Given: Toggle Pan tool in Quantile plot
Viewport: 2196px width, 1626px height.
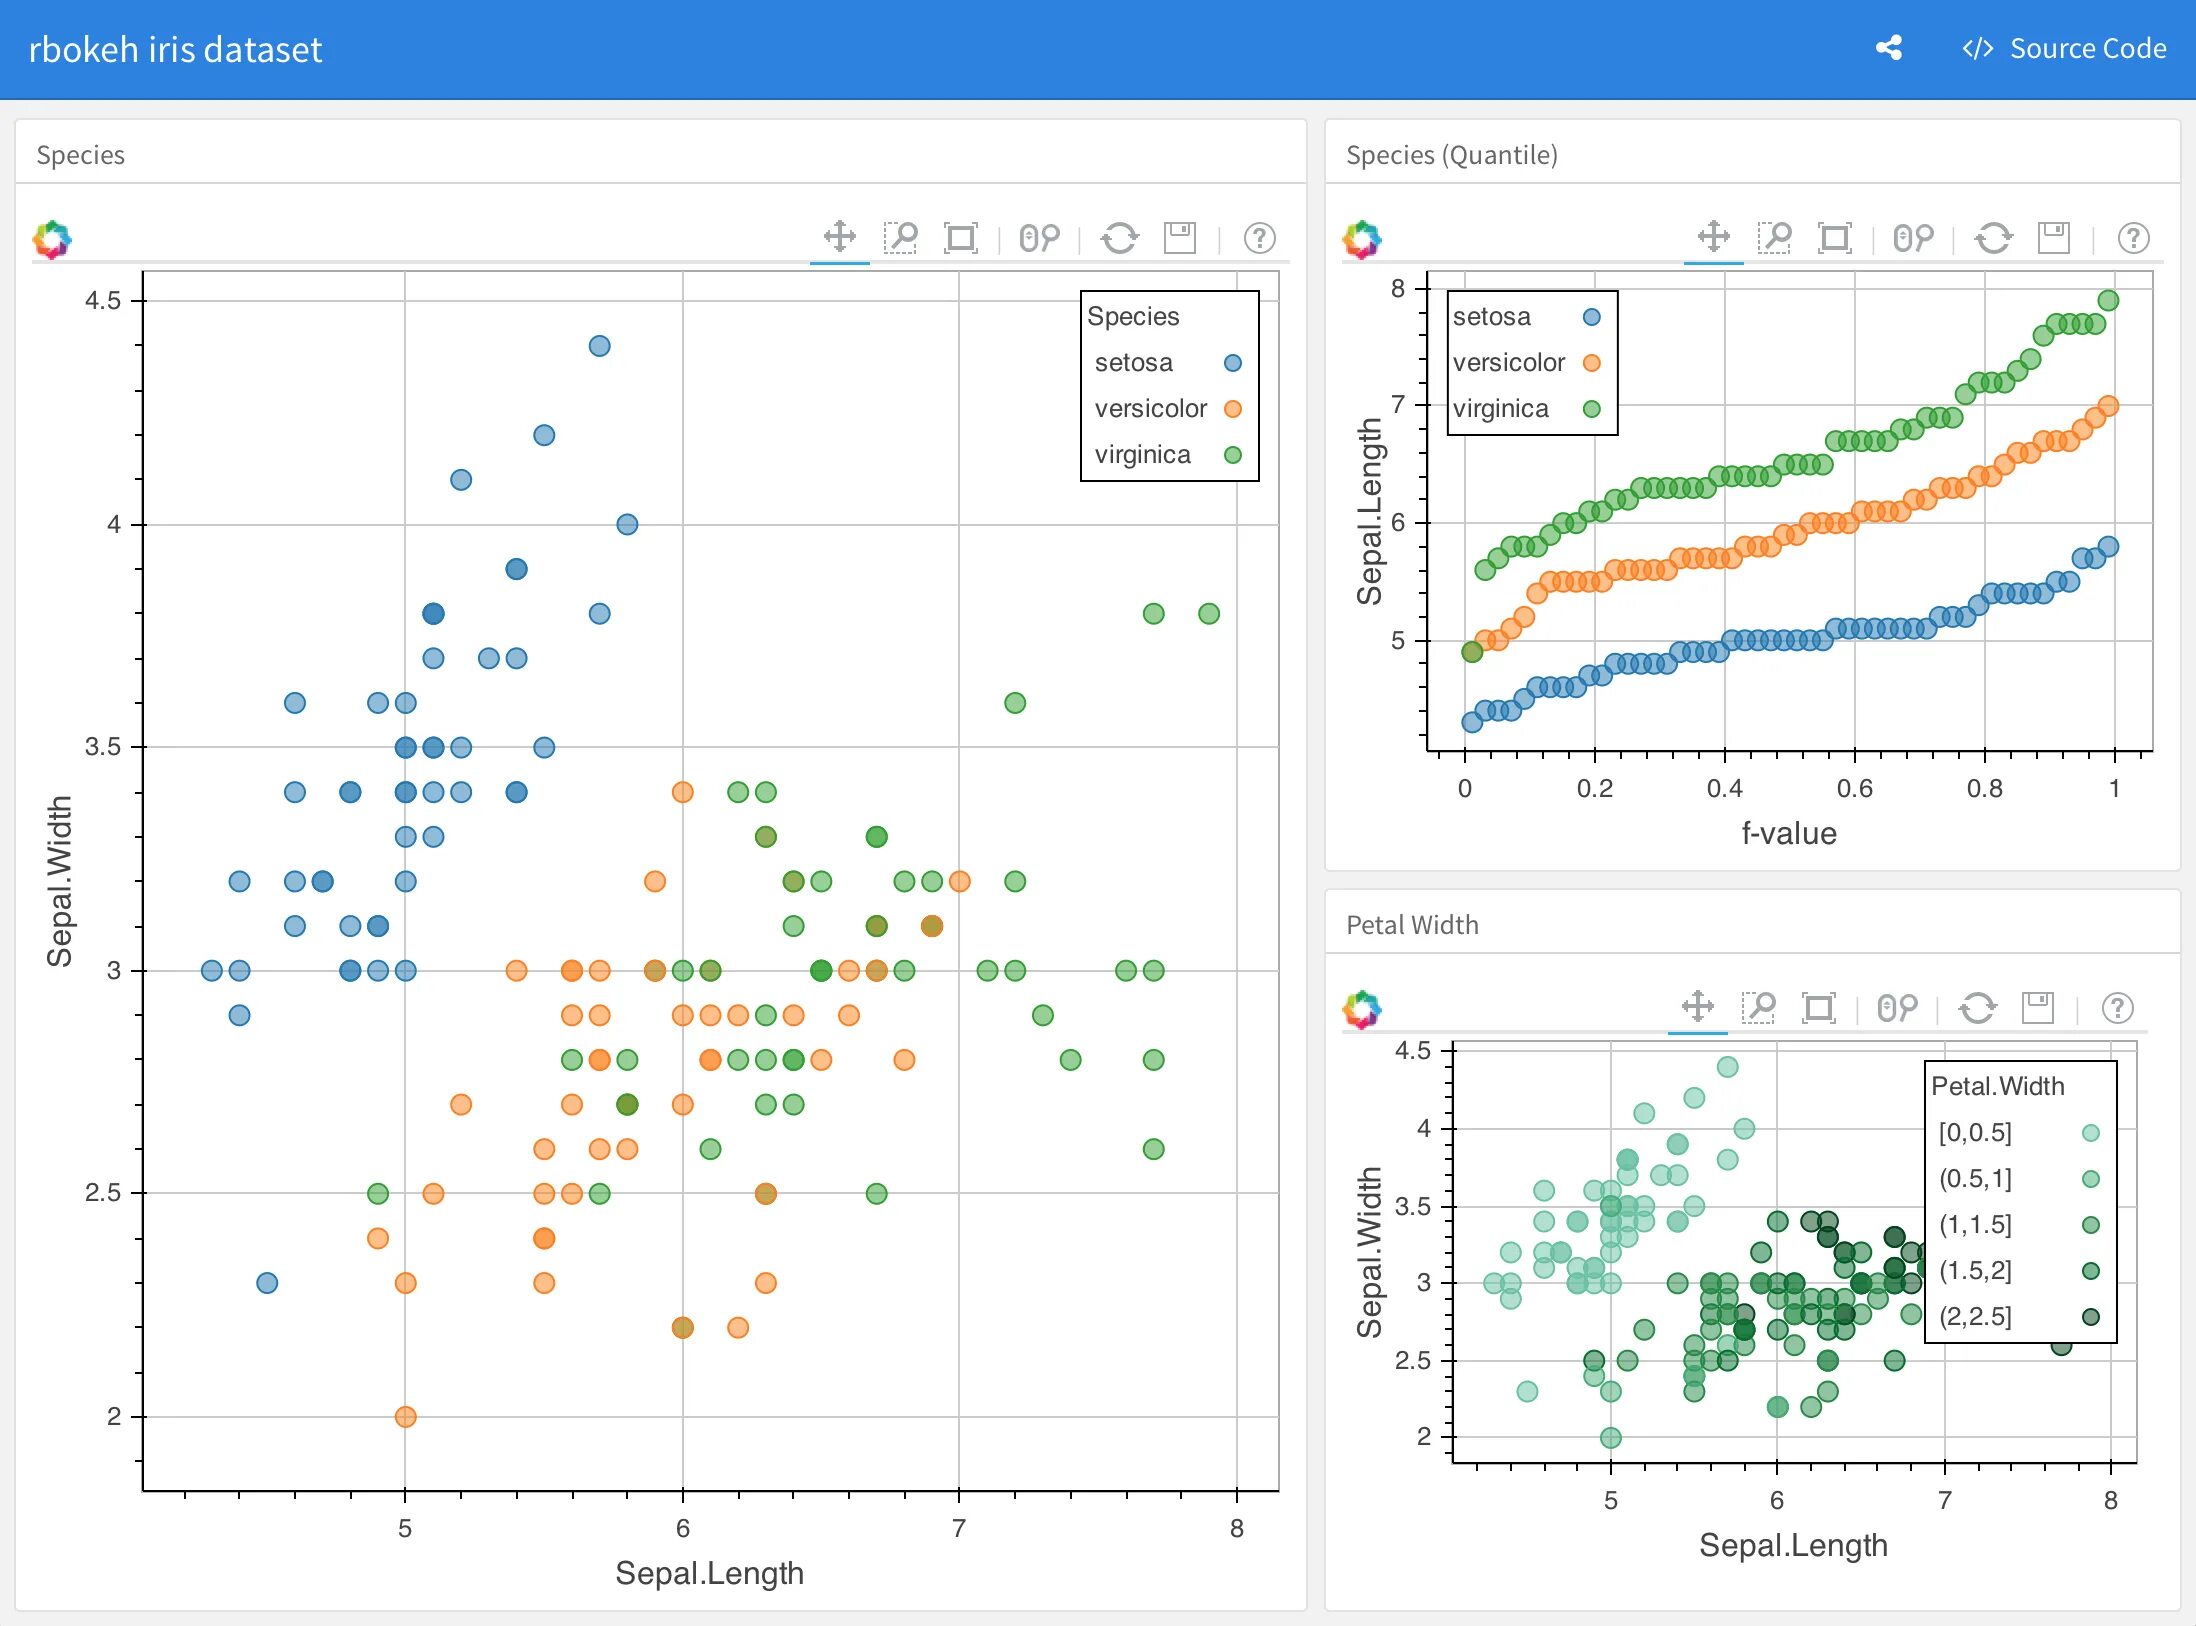Looking at the screenshot, I should [x=1713, y=237].
